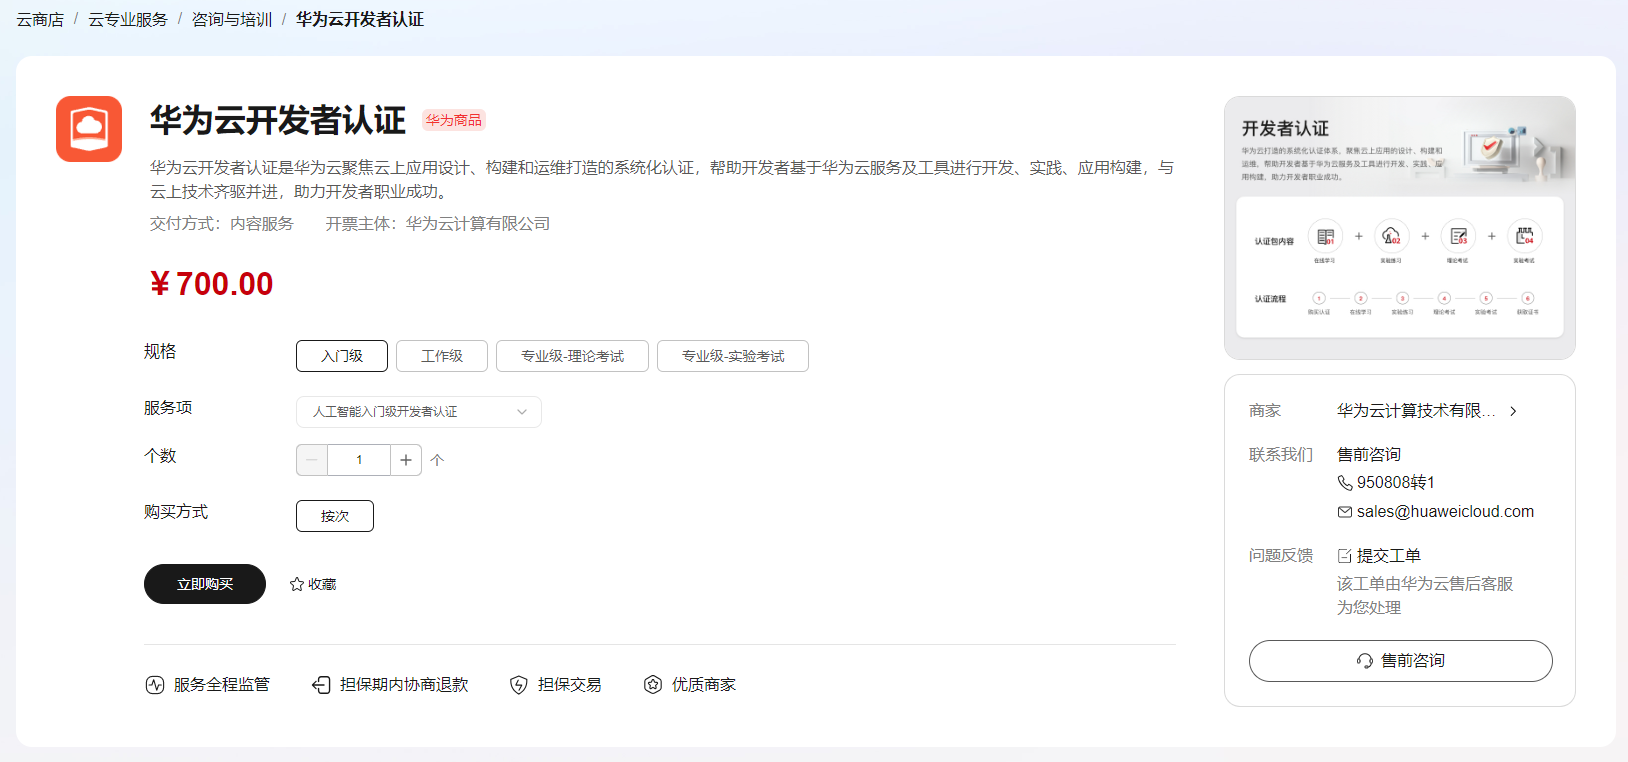Navigate to 咨询与培训 breadcrumb
The image size is (1628, 762).
[x=232, y=20]
